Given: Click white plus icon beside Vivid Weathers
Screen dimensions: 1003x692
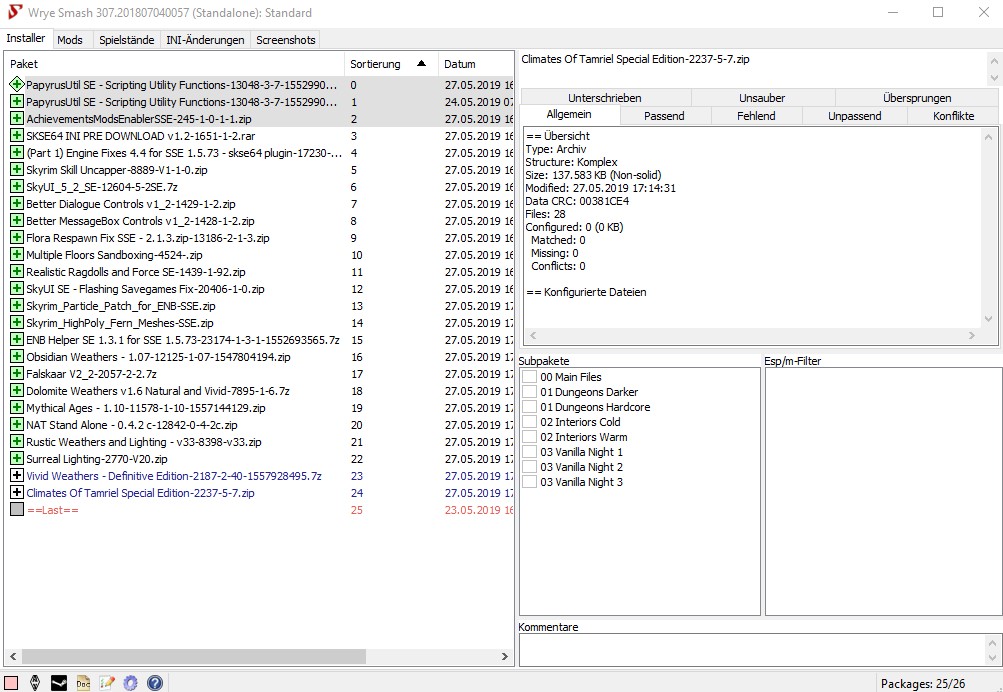Looking at the screenshot, I should click(17, 475).
